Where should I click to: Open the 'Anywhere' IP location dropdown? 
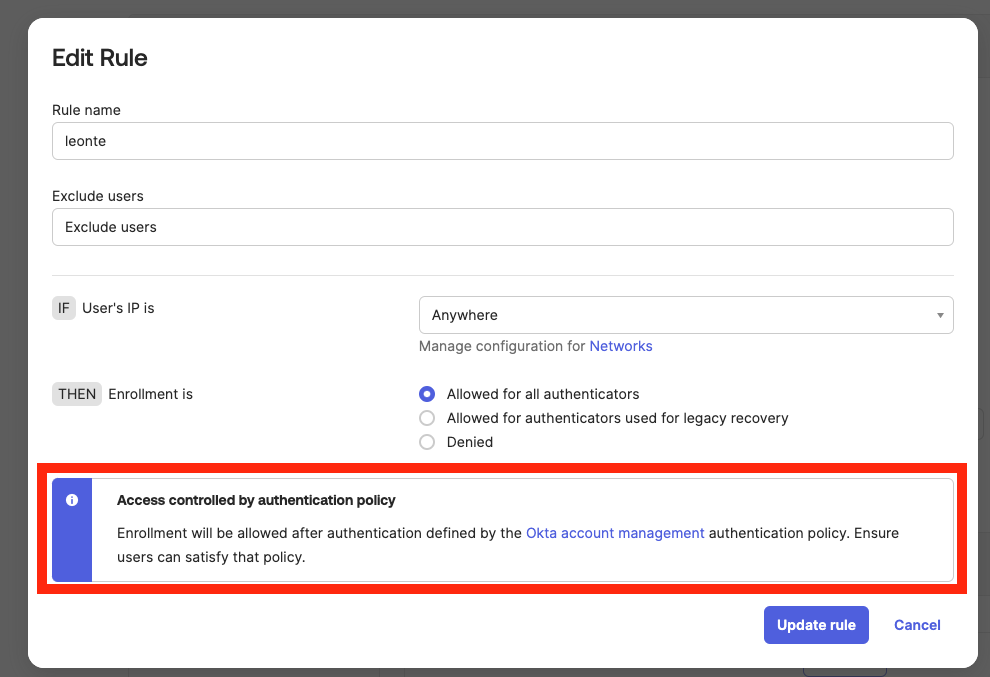(686, 314)
